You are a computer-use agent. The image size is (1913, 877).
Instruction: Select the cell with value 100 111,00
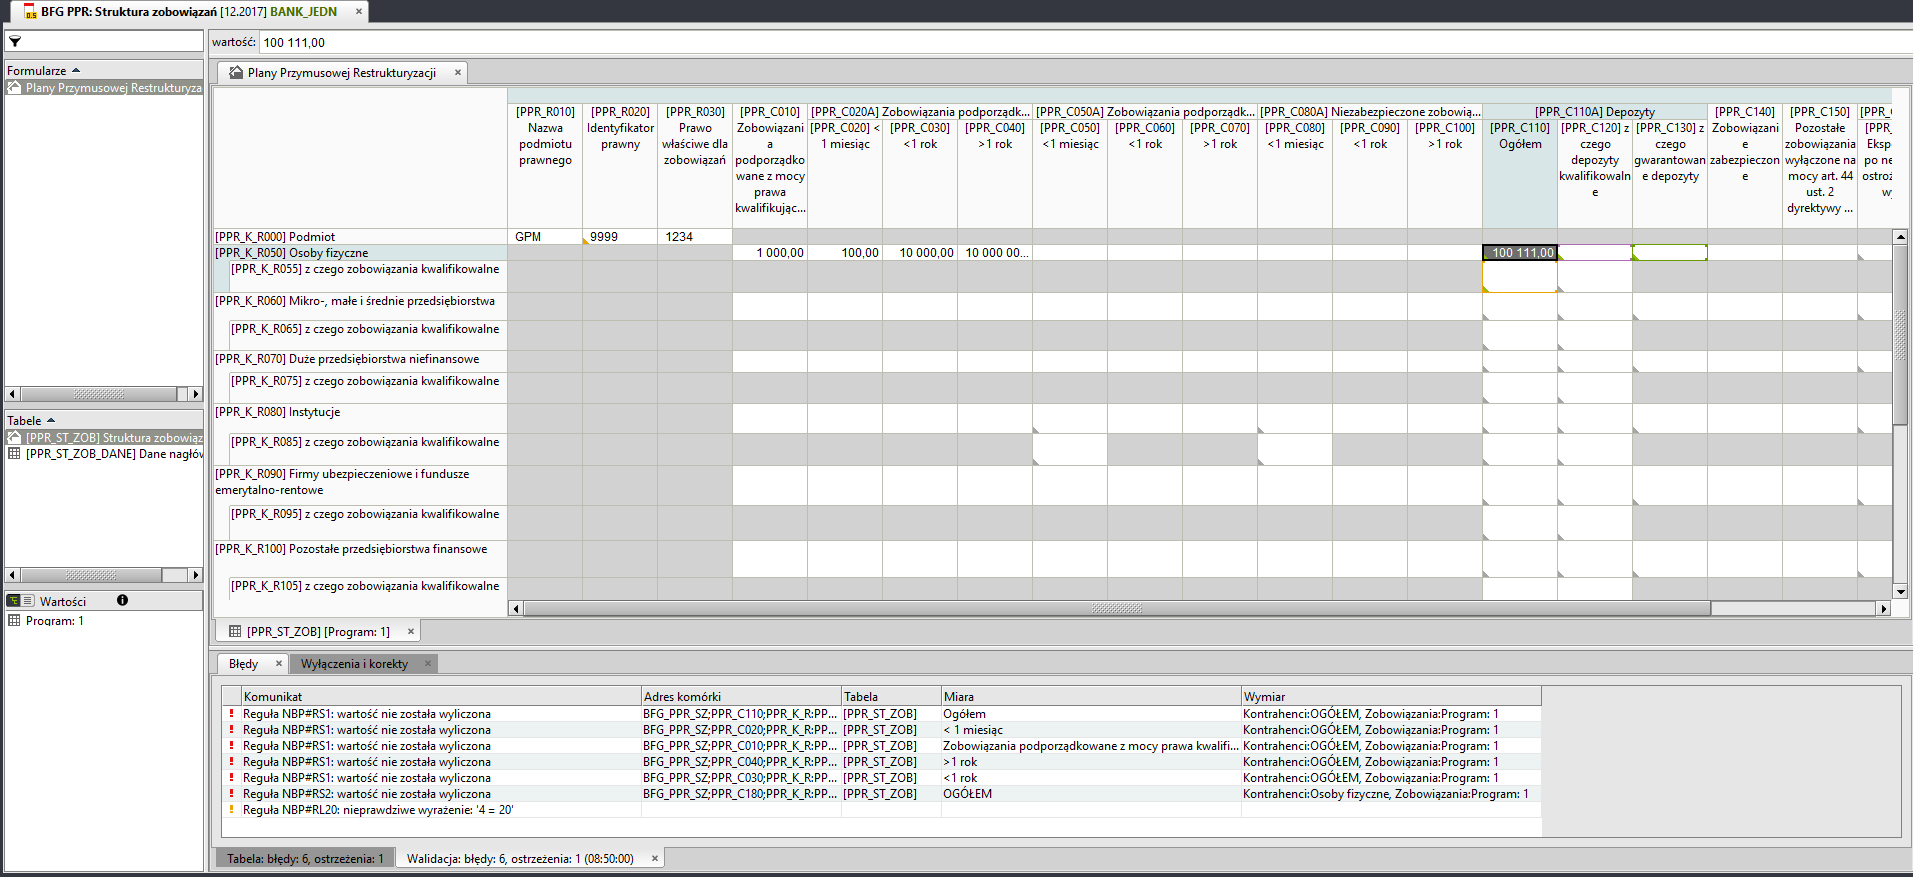point(1520,253)
